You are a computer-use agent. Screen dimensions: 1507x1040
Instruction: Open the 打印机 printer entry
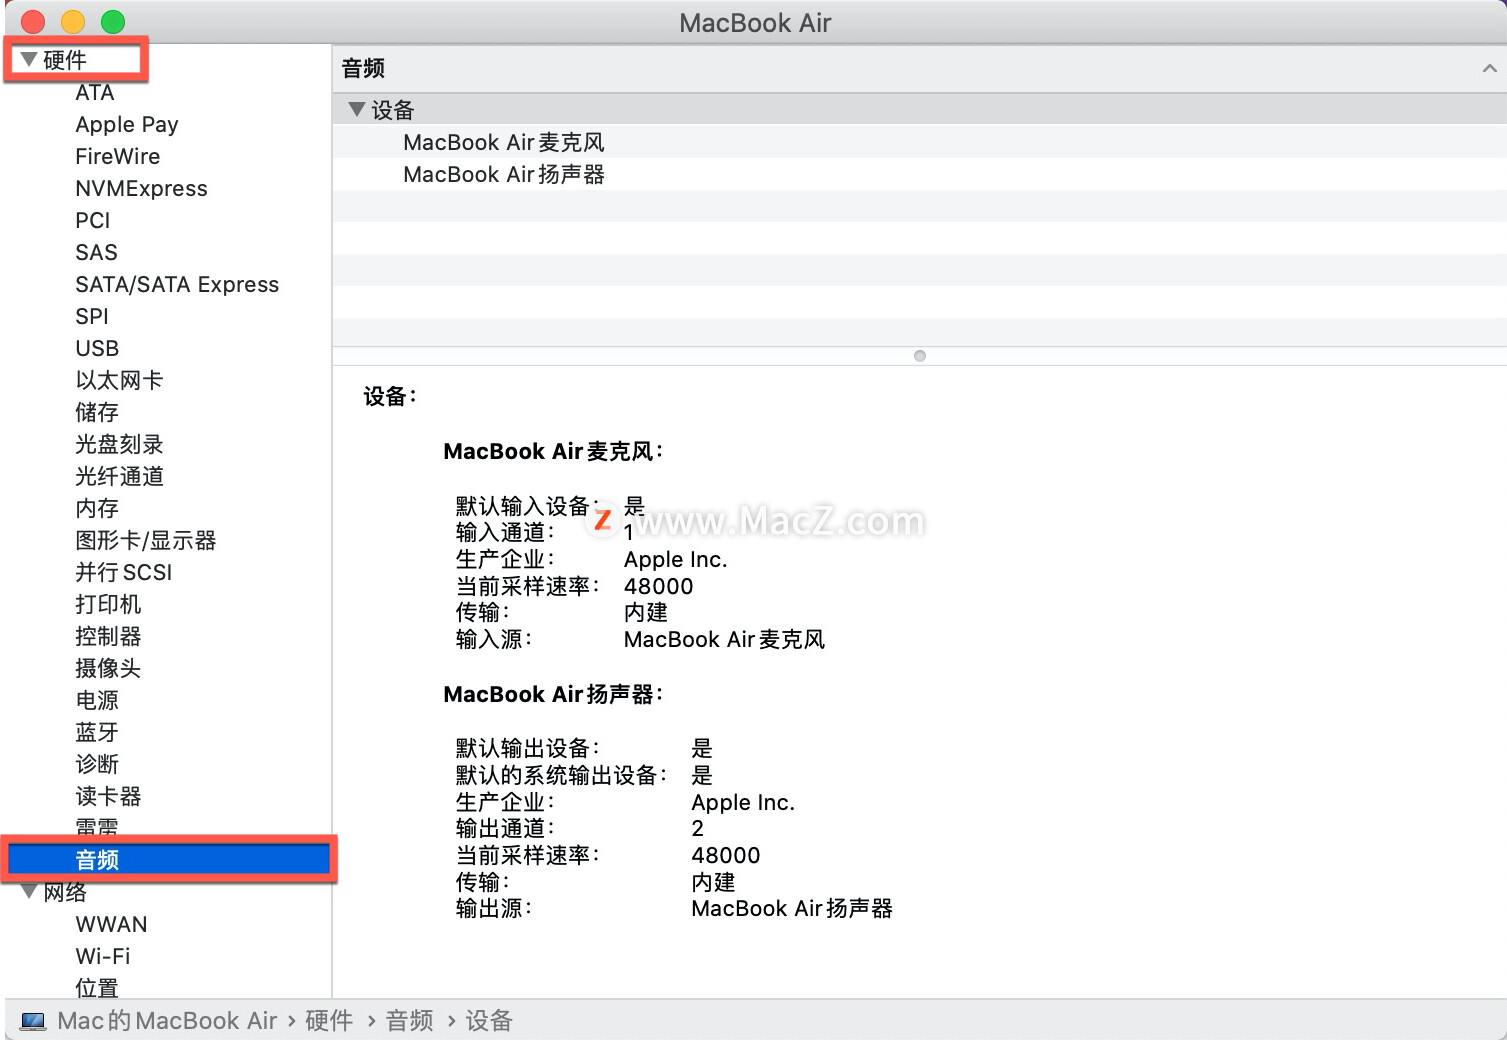(108, 604)
